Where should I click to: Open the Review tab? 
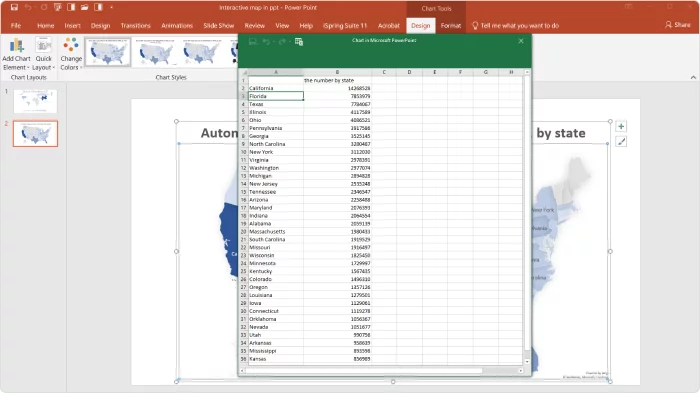point(254,25)
